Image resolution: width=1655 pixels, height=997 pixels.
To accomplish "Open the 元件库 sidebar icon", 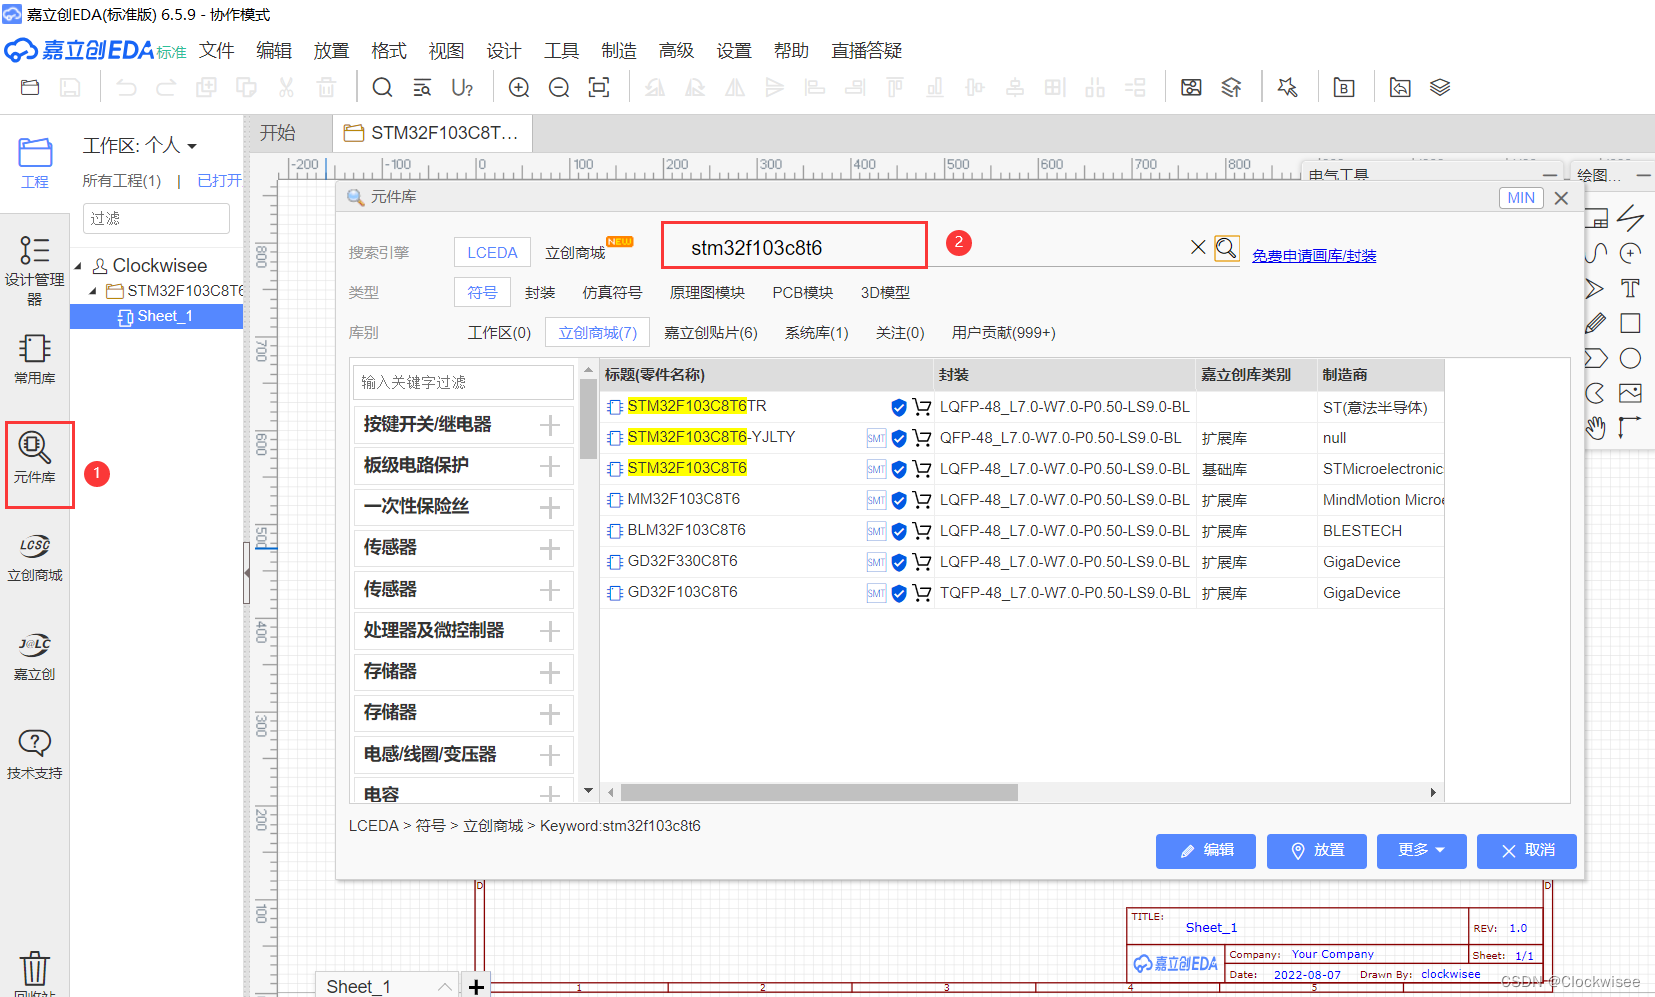I will [x=35, y=458].
